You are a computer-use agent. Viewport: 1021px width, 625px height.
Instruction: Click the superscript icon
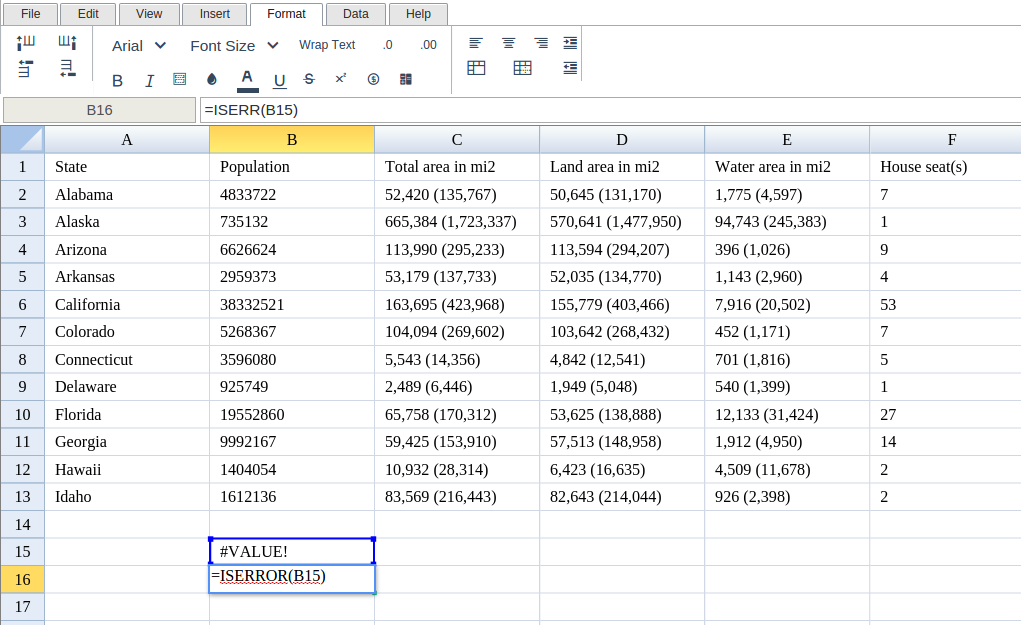pyautogui.click(x=341, y=79)
